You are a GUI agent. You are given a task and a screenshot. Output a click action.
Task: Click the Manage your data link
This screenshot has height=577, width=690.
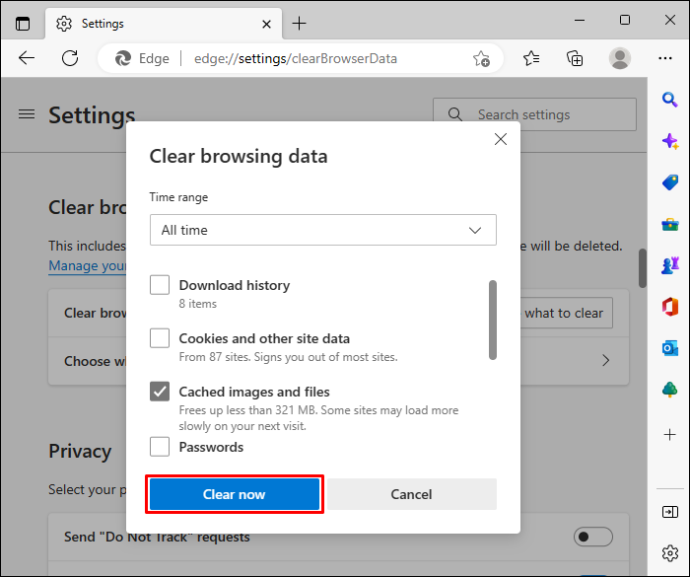(x=87, y=265)
